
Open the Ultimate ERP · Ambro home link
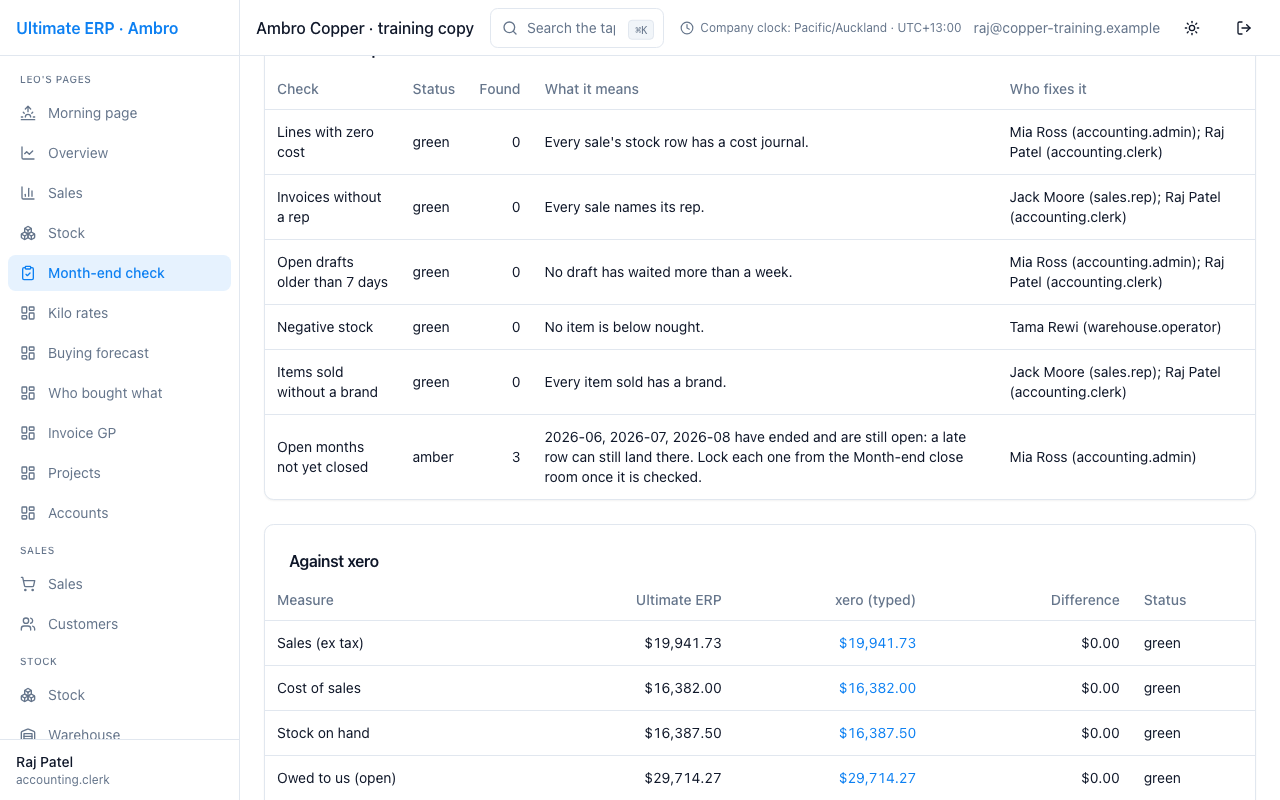tap(97, 28)
